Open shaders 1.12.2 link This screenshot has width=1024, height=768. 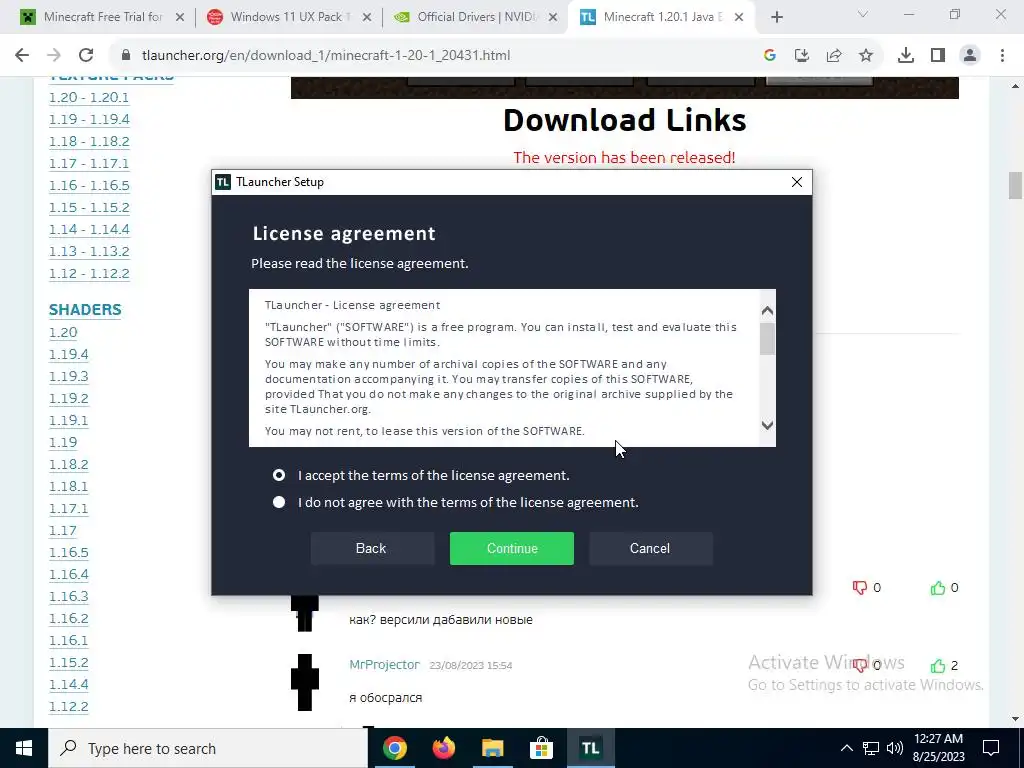coord(69,707)
